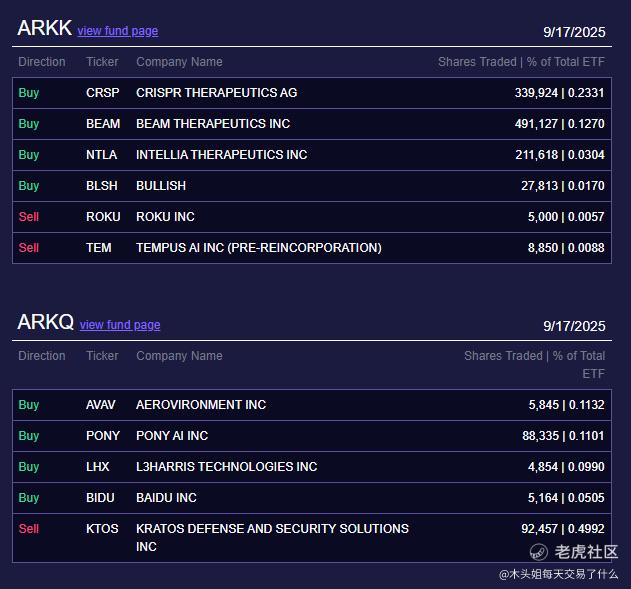Select the BIDU ticker cell

pyautogui.click(x=100, y=498)
